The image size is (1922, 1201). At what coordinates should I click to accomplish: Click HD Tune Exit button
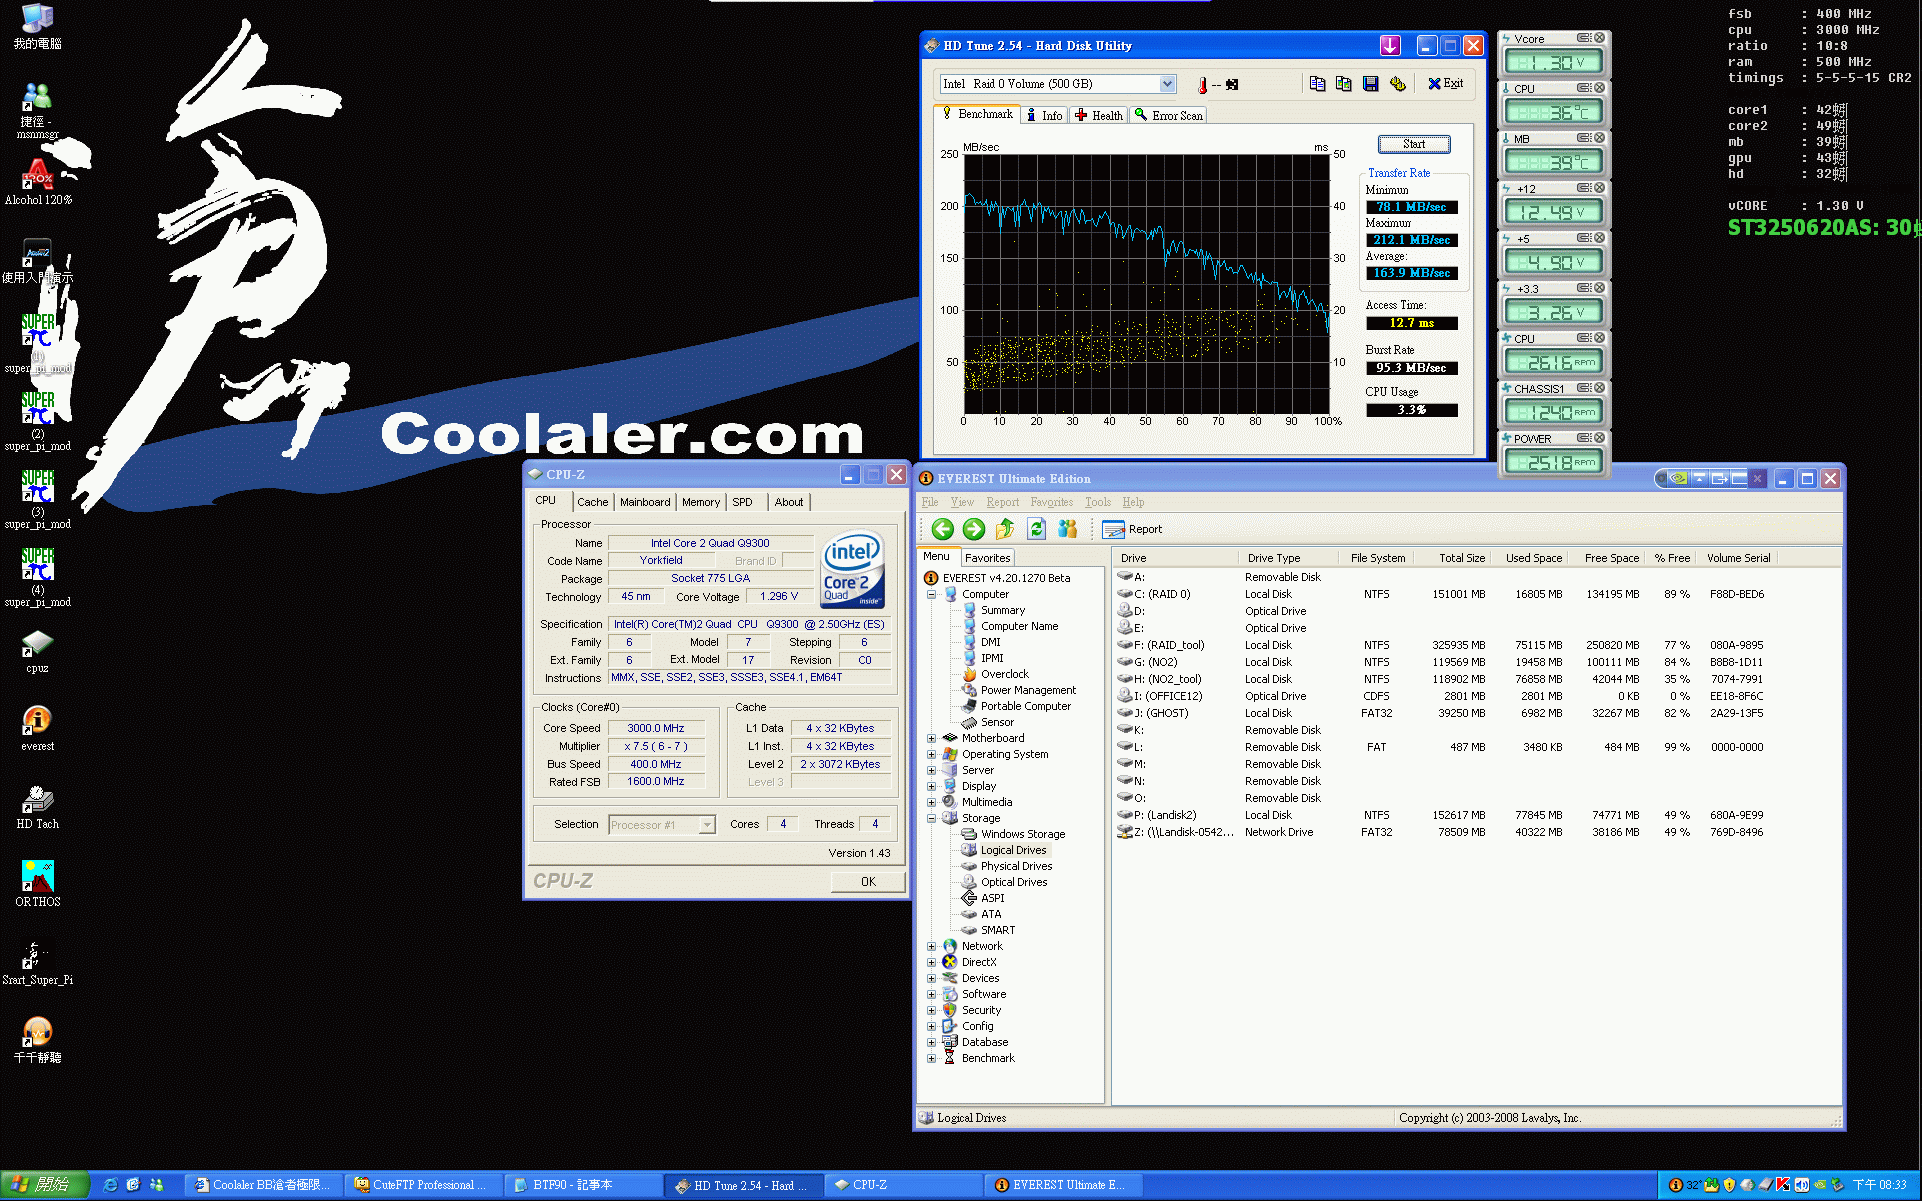tap(1445, 84)
